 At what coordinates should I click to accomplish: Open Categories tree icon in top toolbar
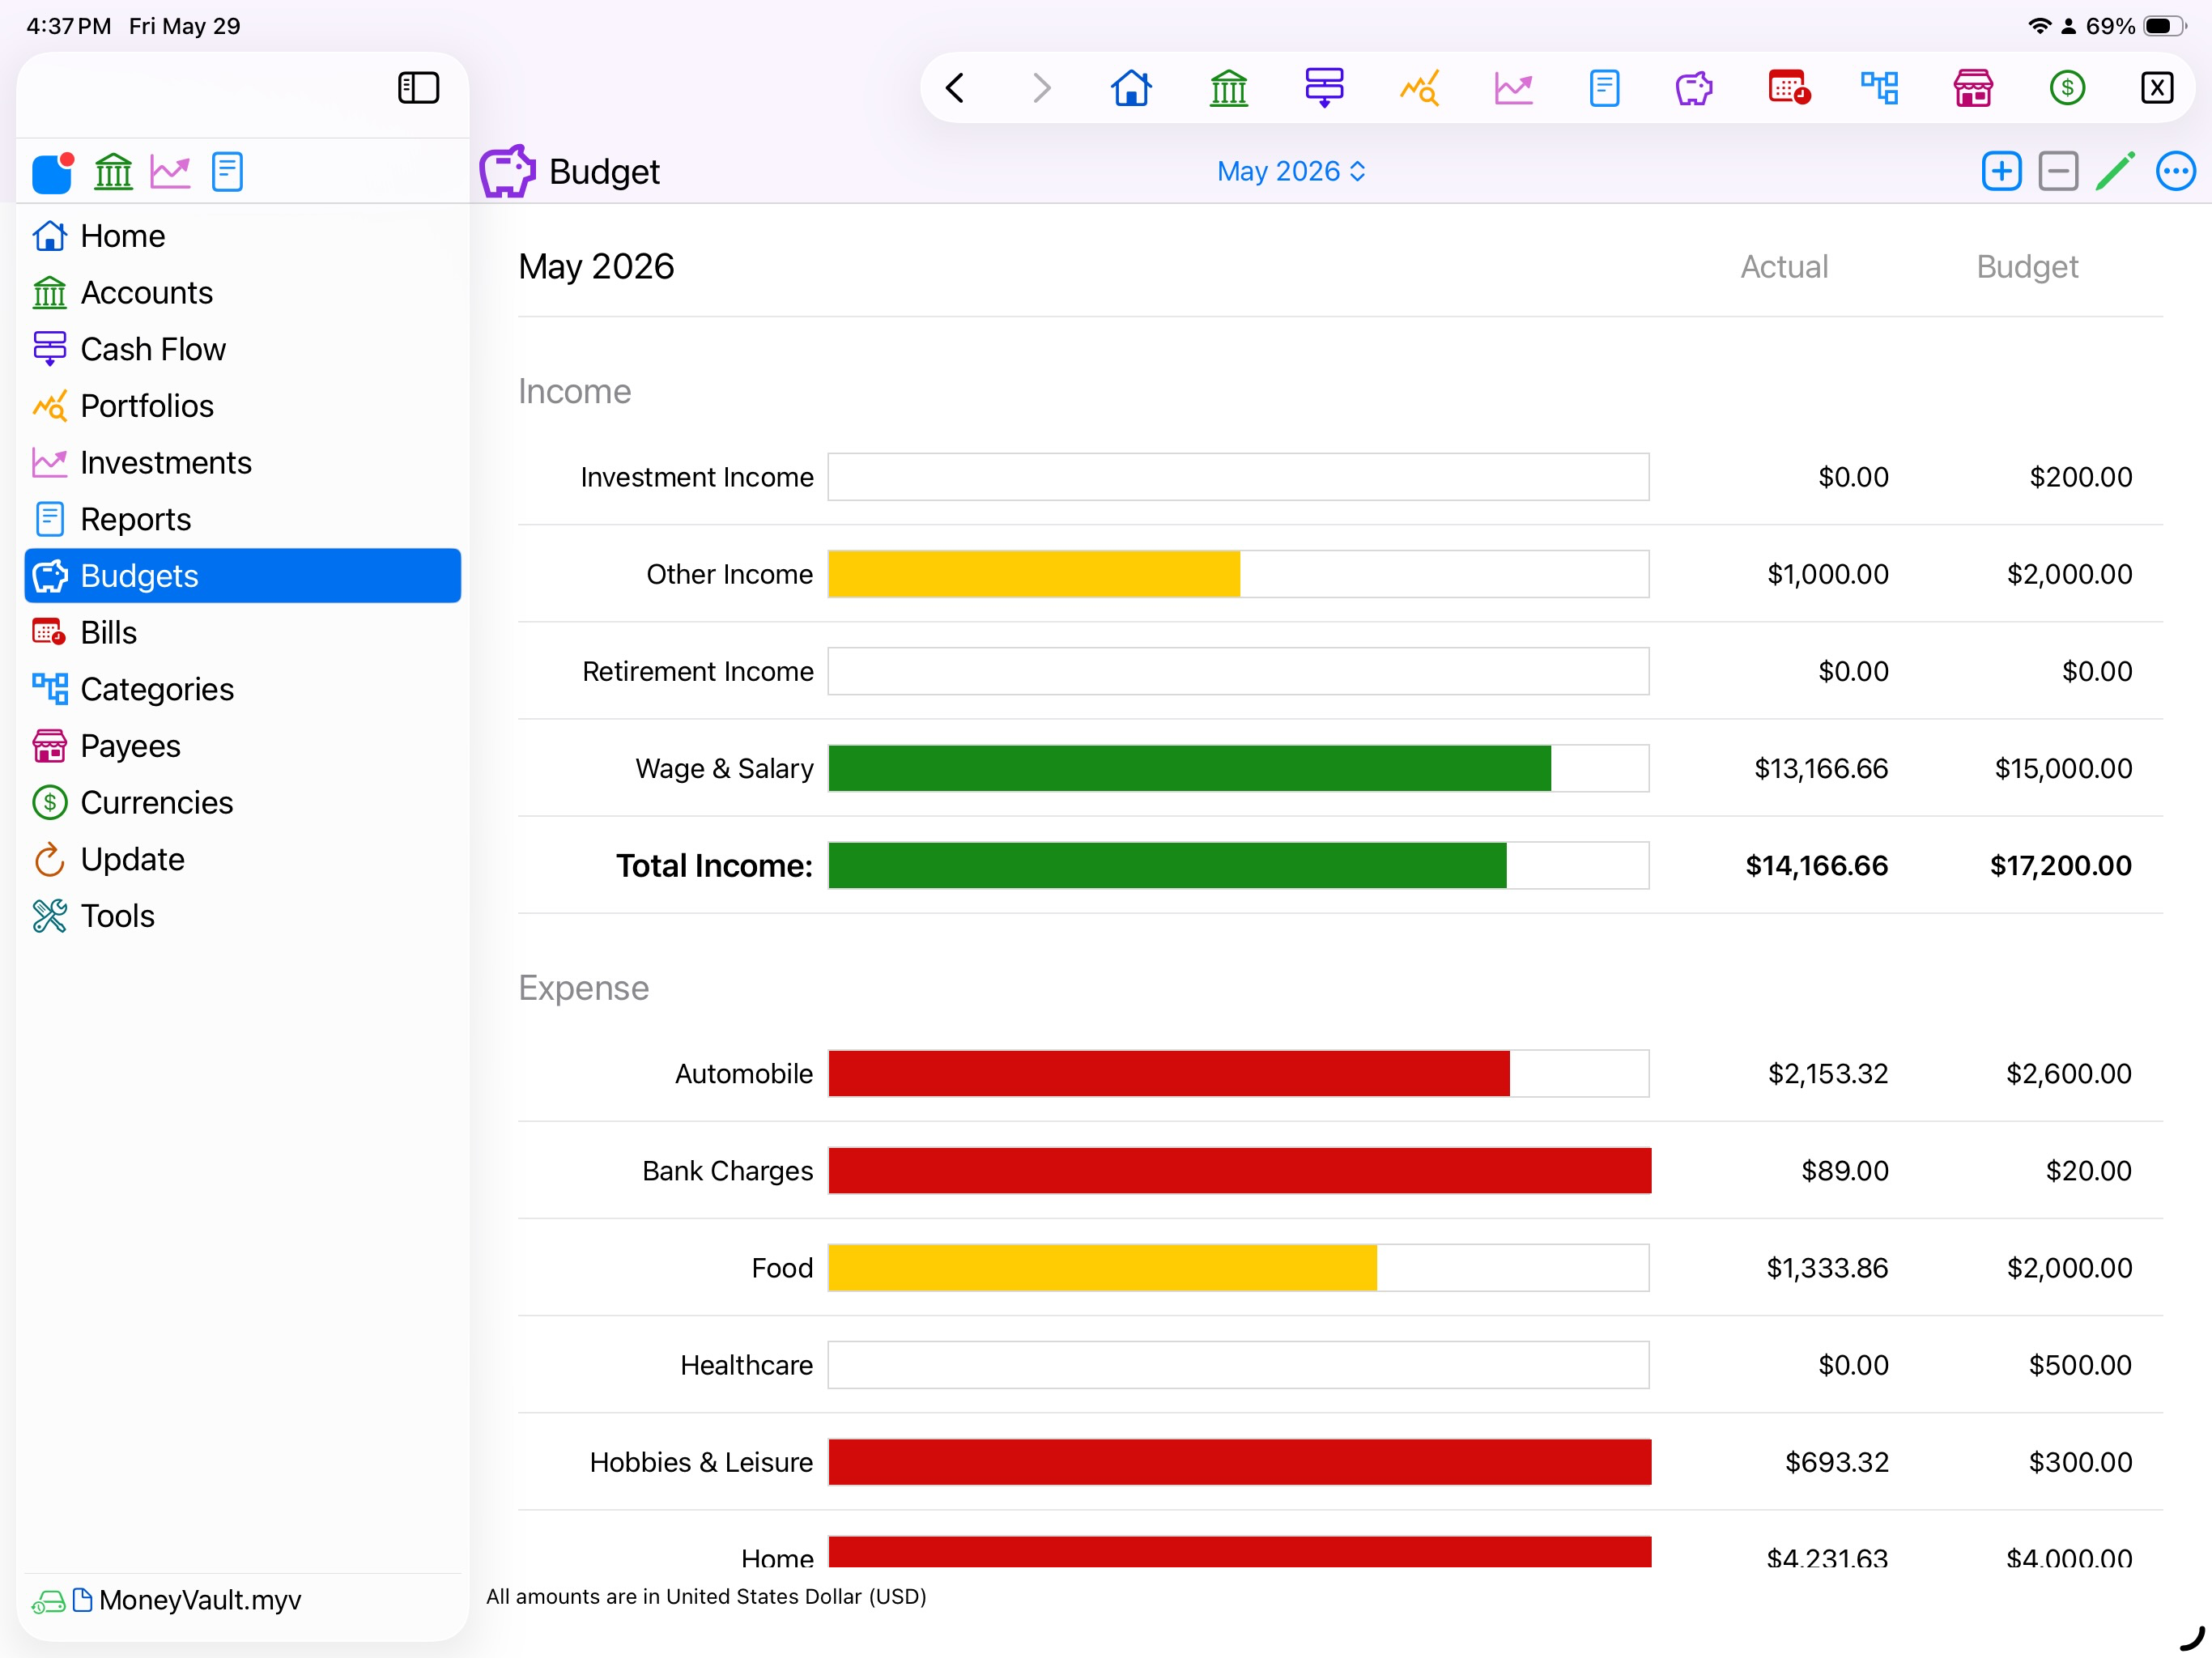pos(1879,88)
